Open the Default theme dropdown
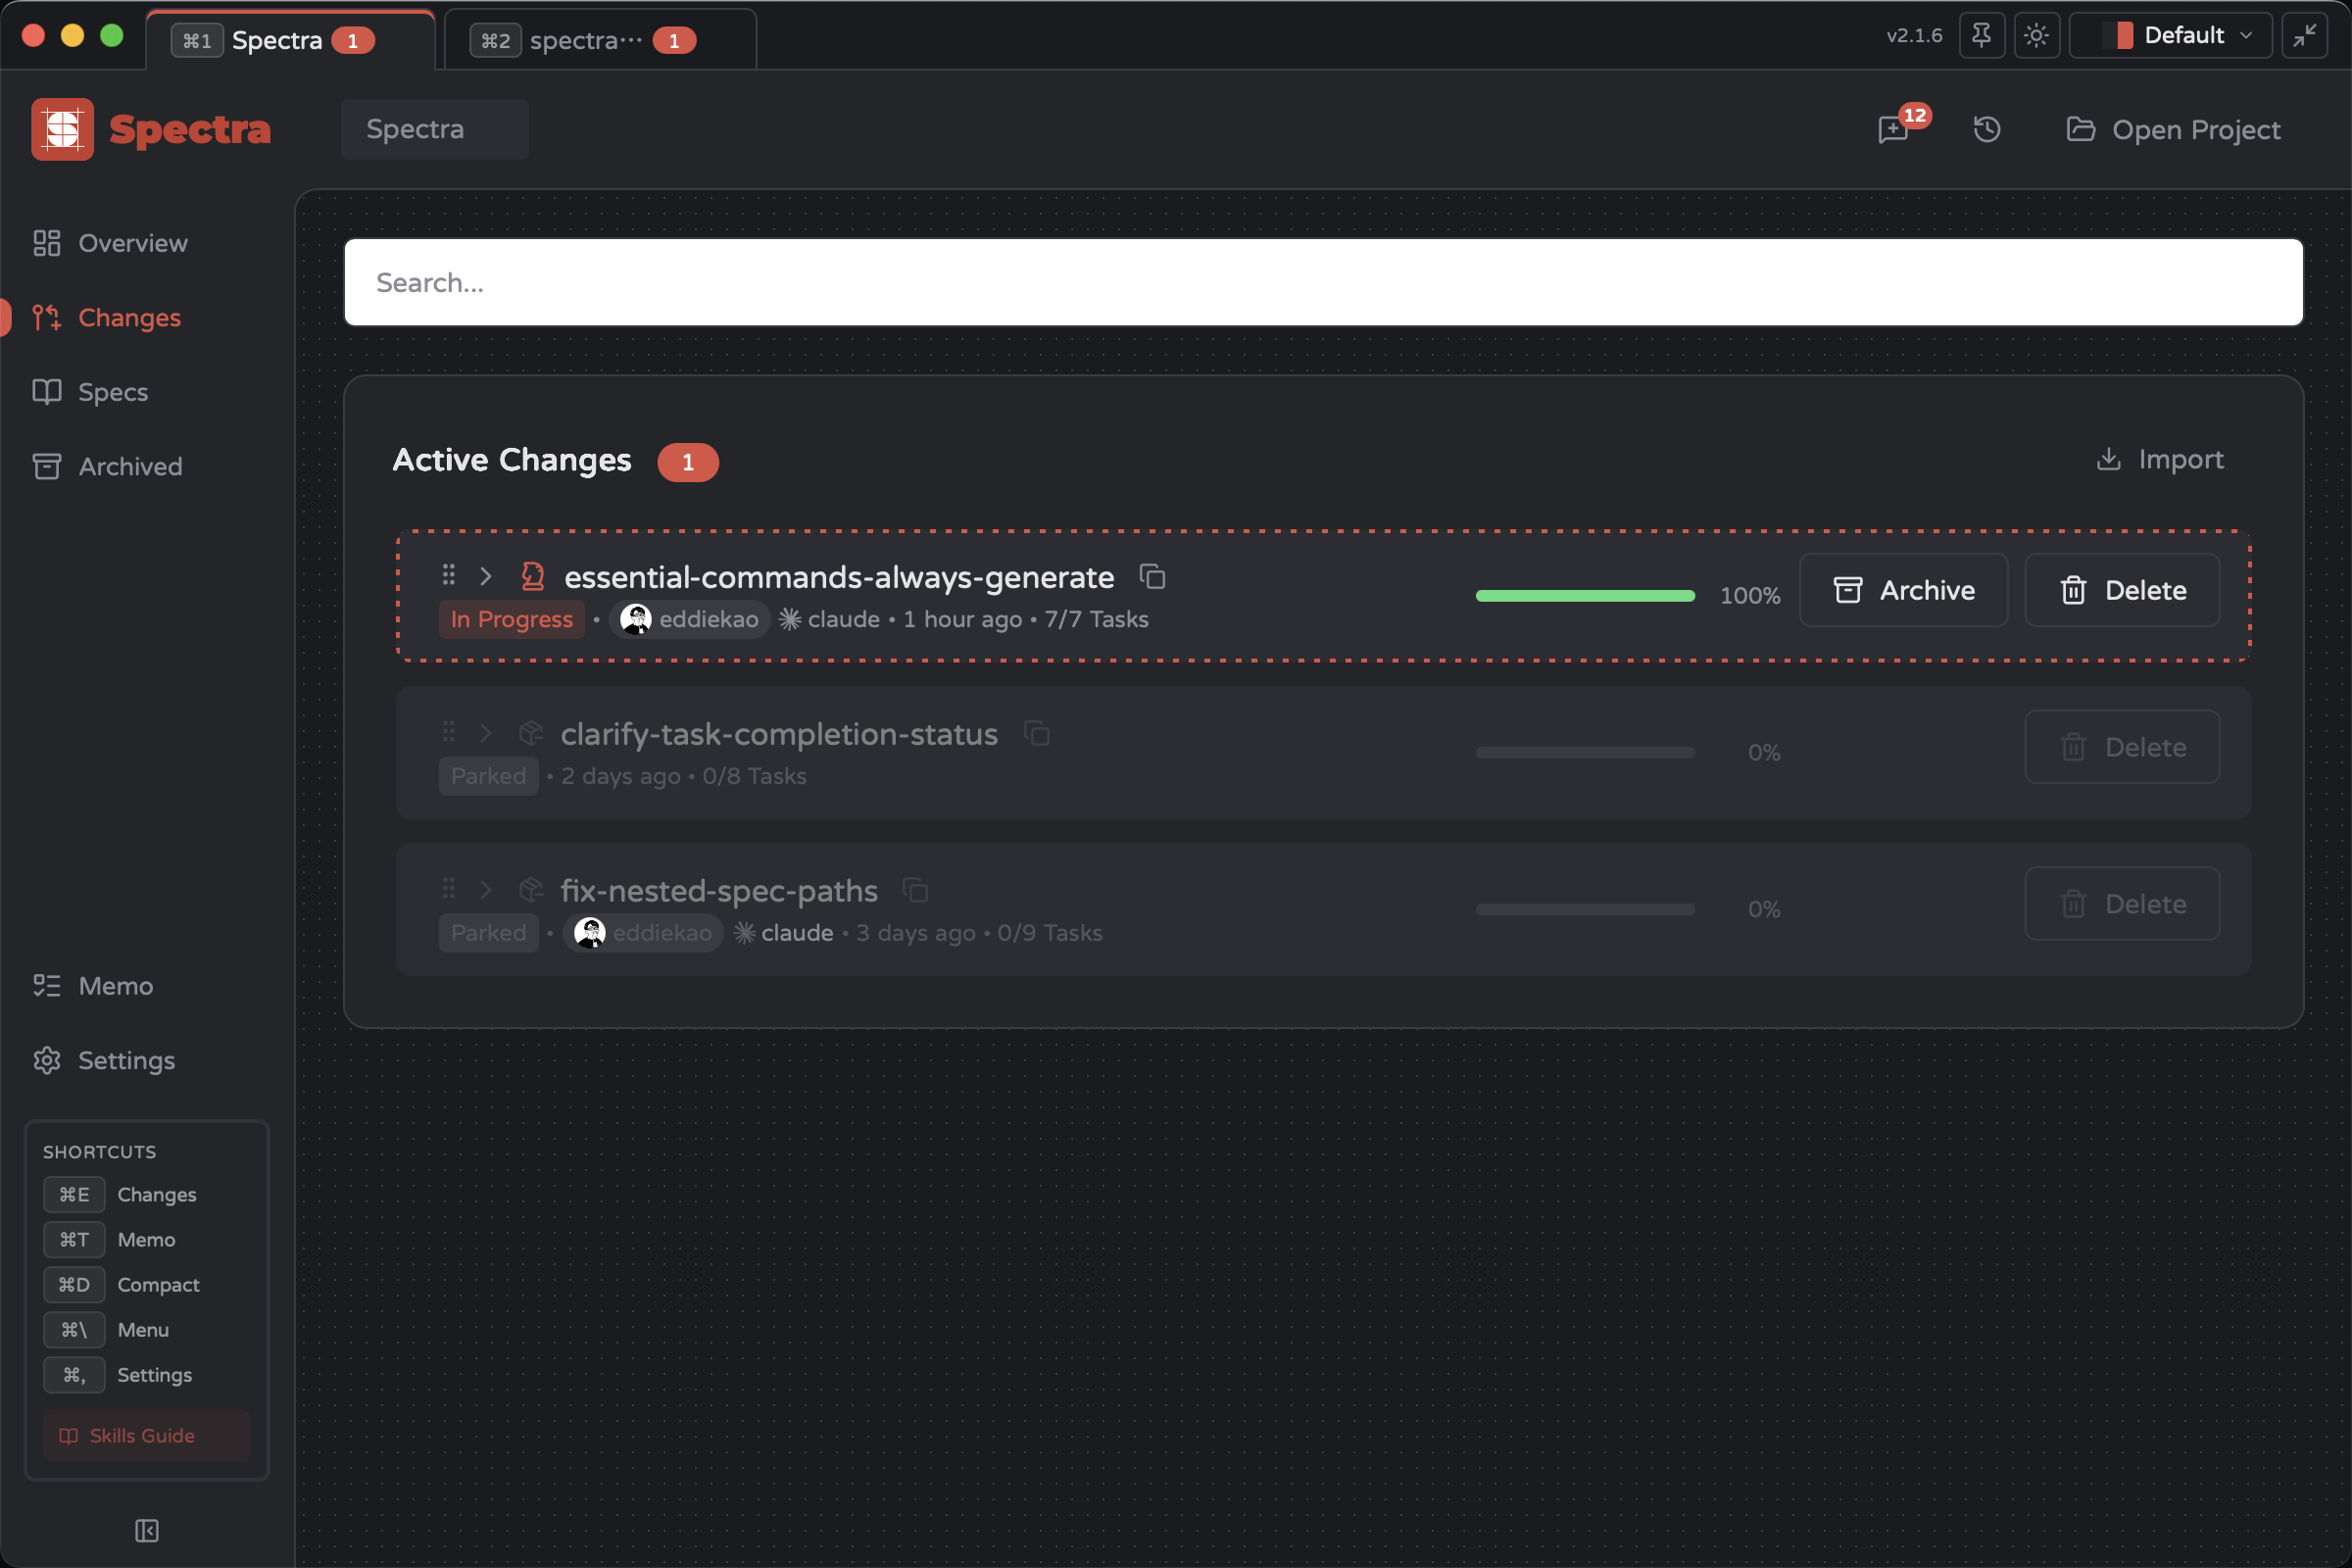Screen dimensions: 2352x1568 click(2170, 35)
